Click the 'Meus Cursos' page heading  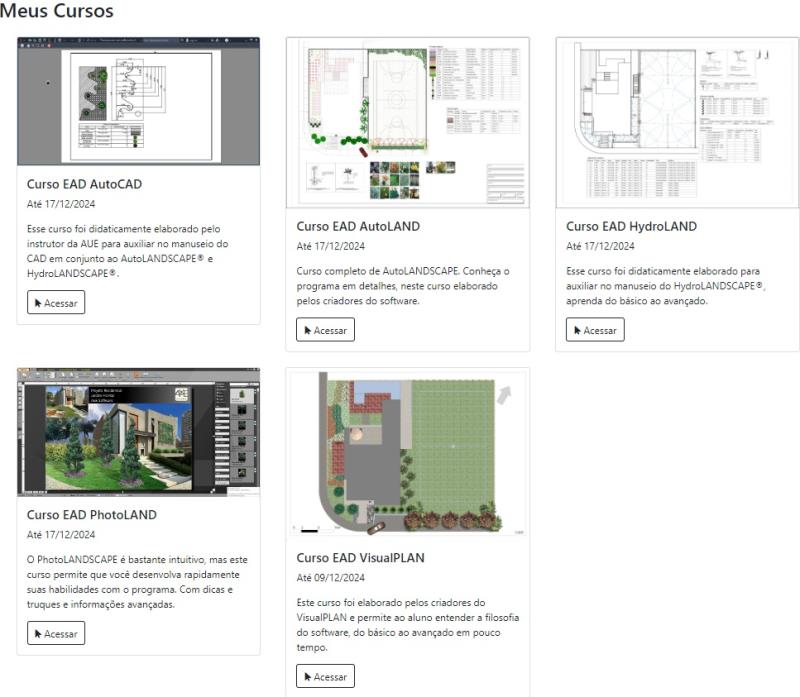pos(57,11)
